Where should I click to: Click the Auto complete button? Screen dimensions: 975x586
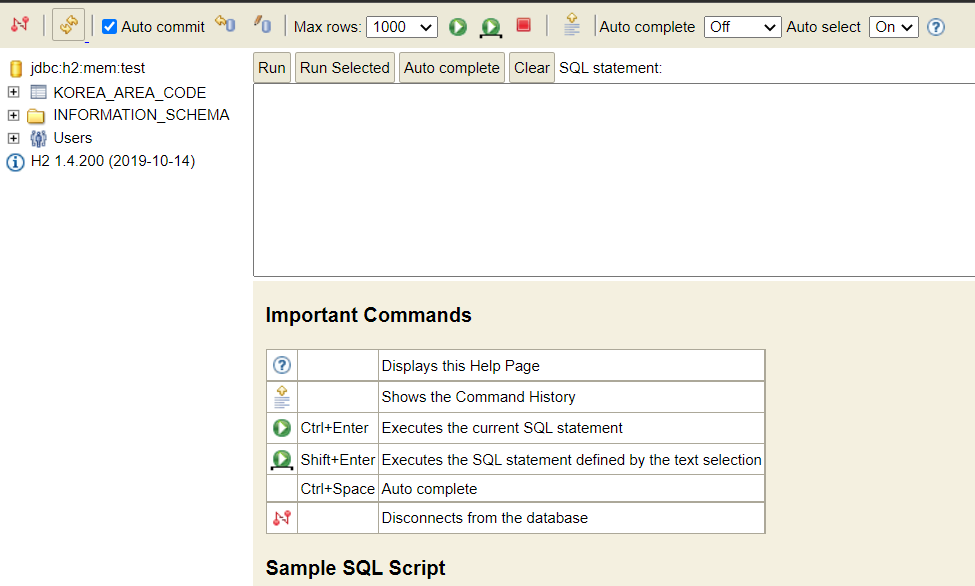pyautogui.click(x=451, y=68)
